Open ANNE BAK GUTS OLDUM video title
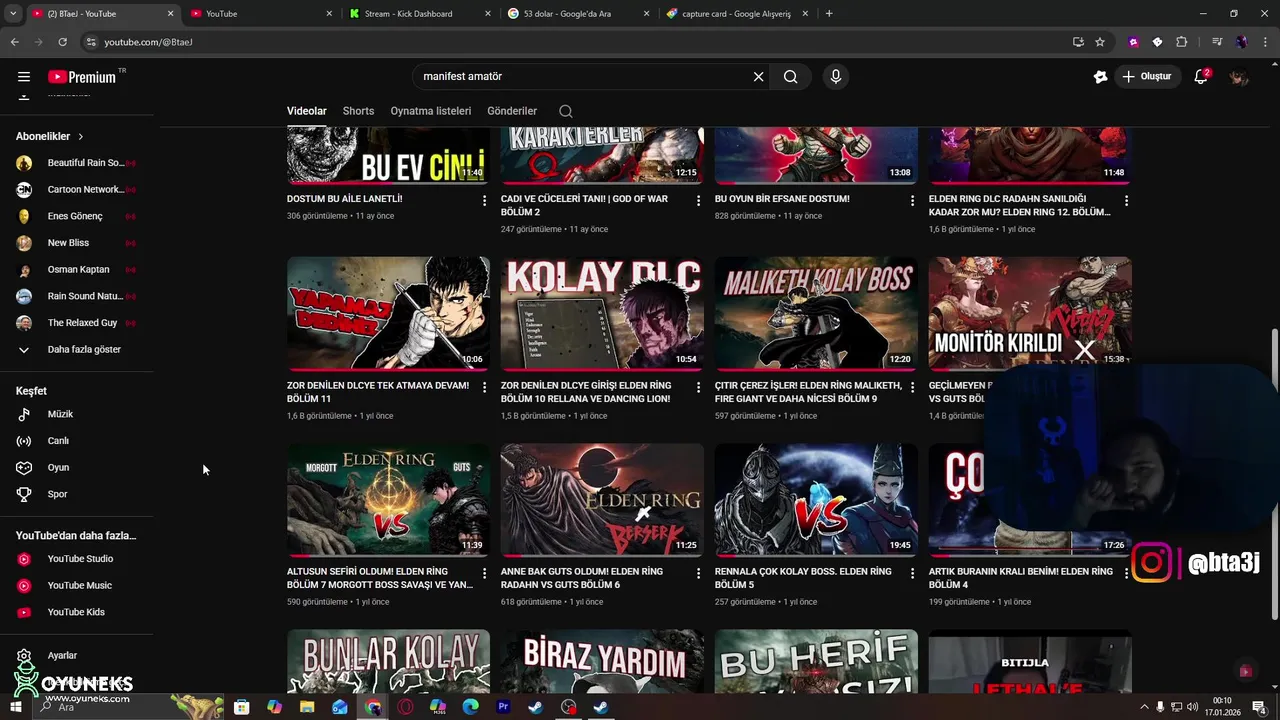 pos(582,578)
